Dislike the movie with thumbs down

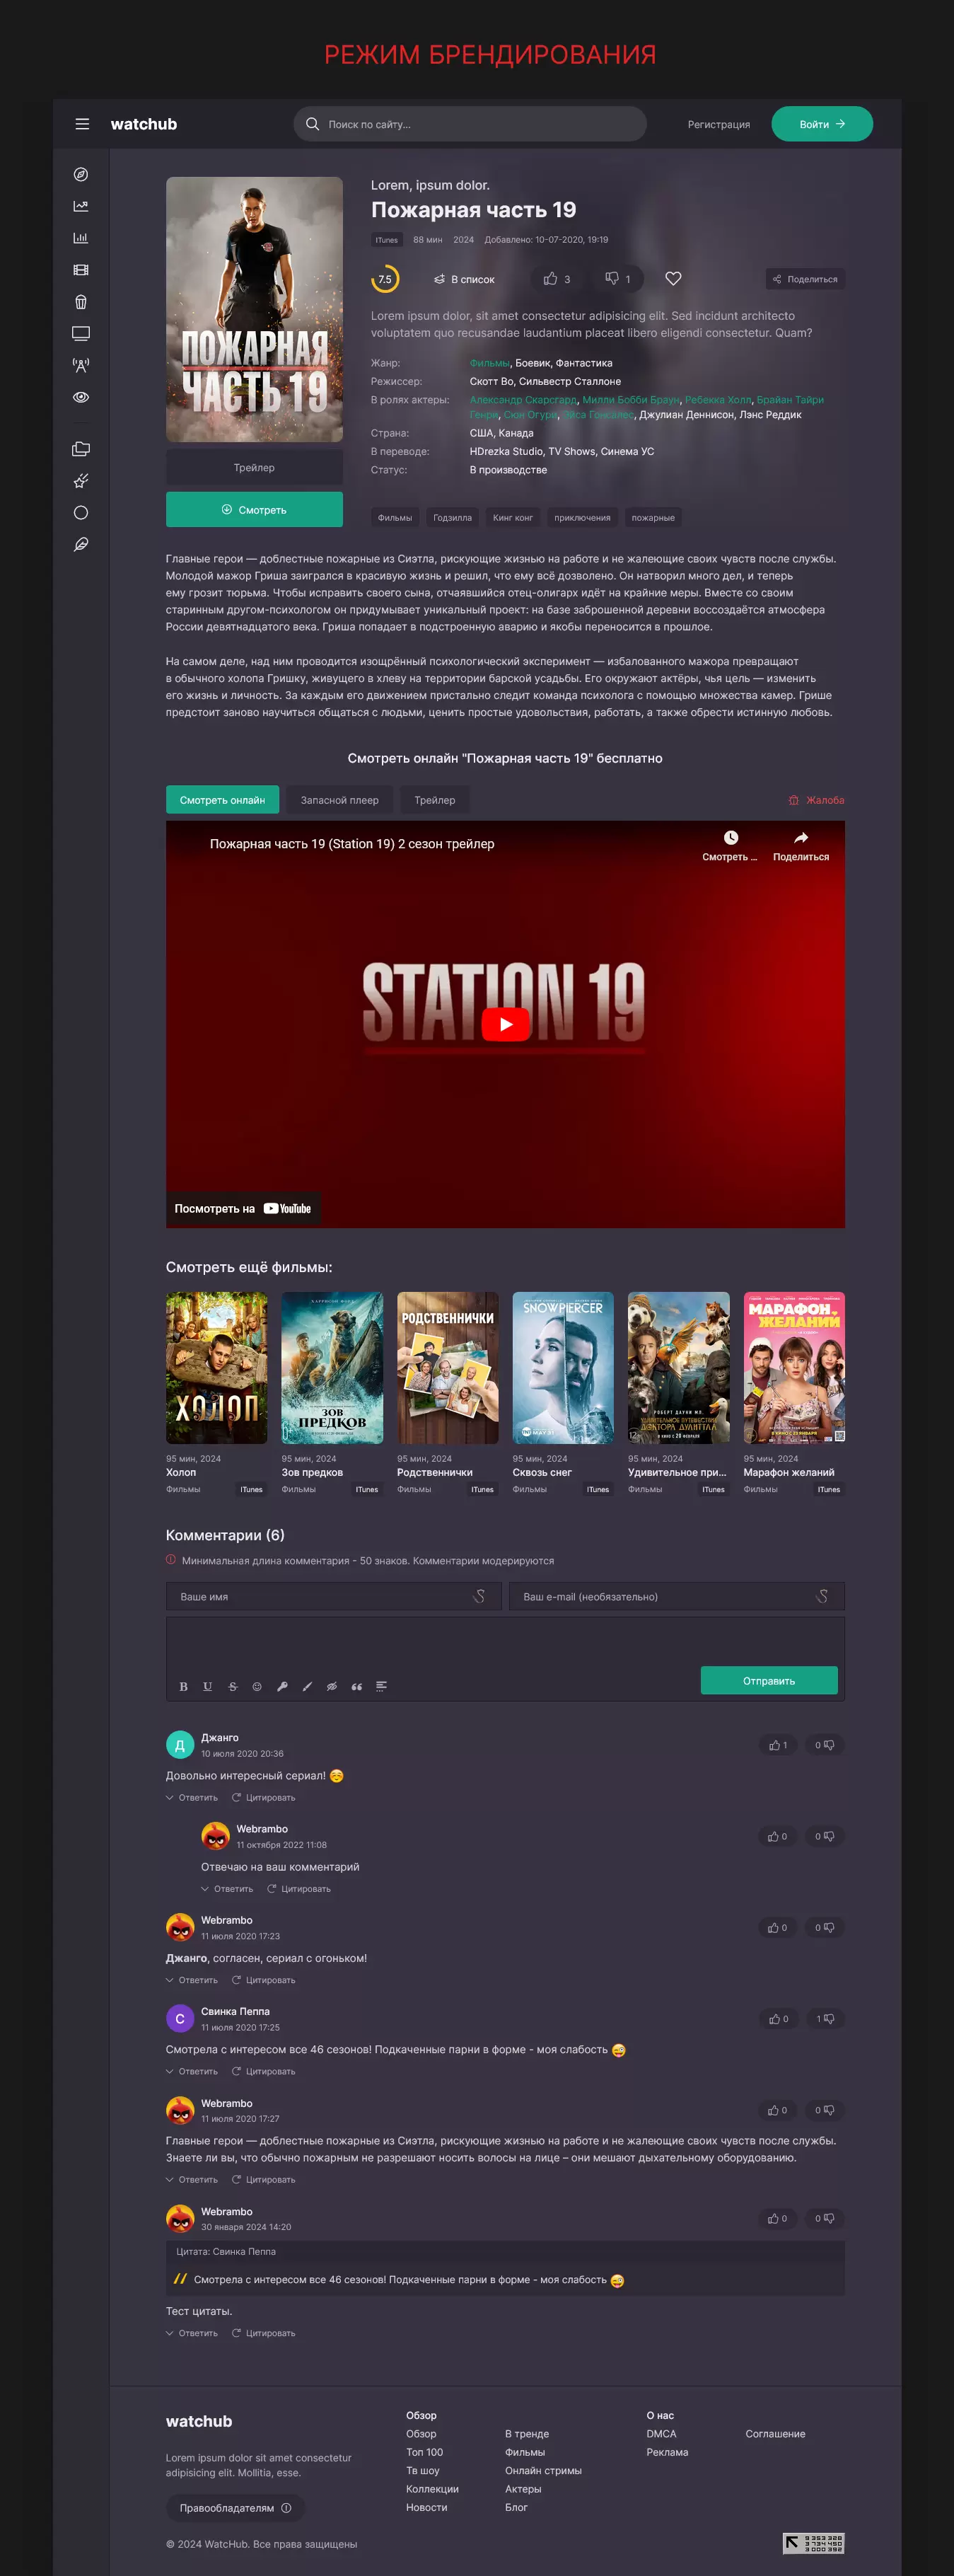[618, 279]
